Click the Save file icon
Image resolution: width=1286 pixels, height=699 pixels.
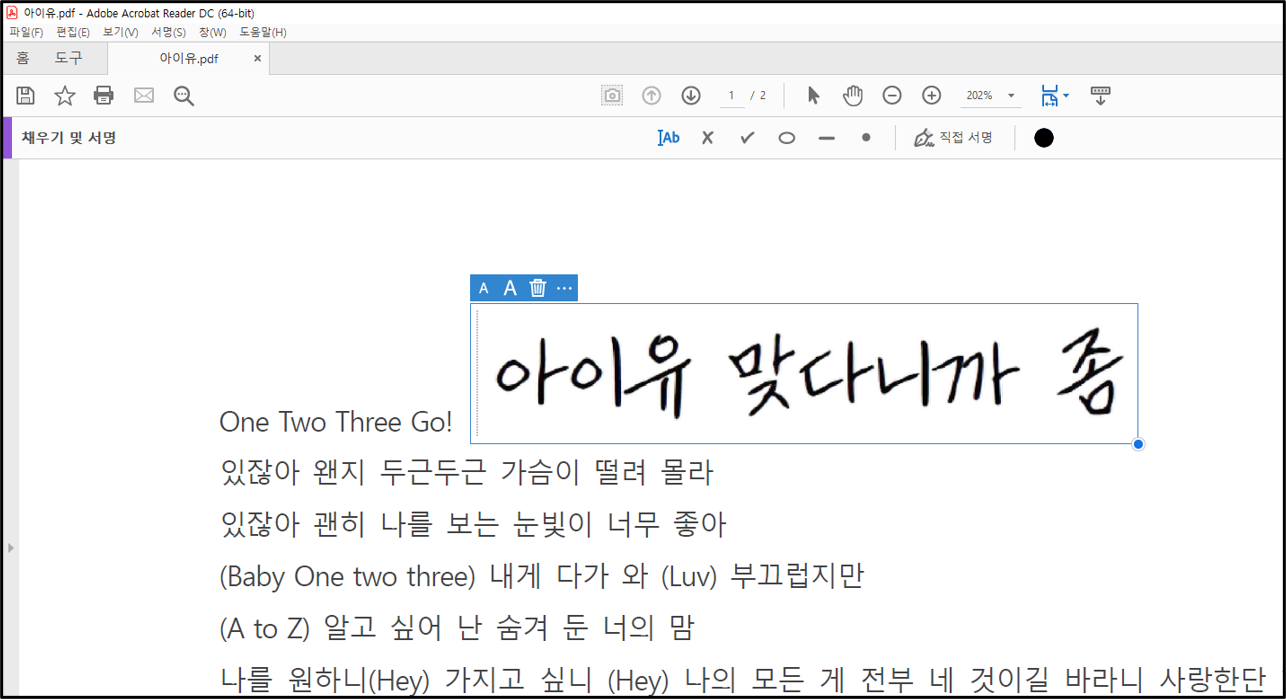pyautogui.click(x=26, y=96)
